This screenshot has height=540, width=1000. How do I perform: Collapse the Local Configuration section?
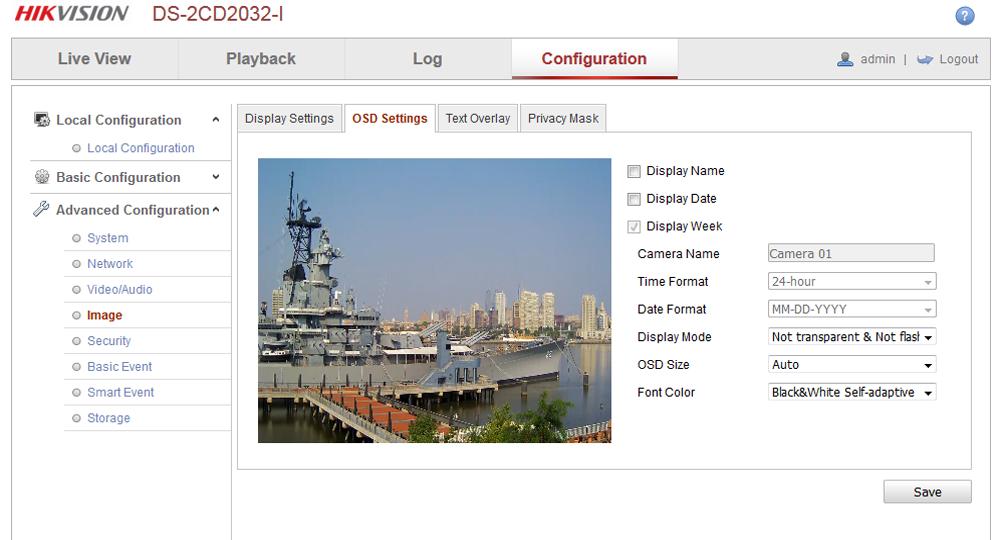point(216,120)
